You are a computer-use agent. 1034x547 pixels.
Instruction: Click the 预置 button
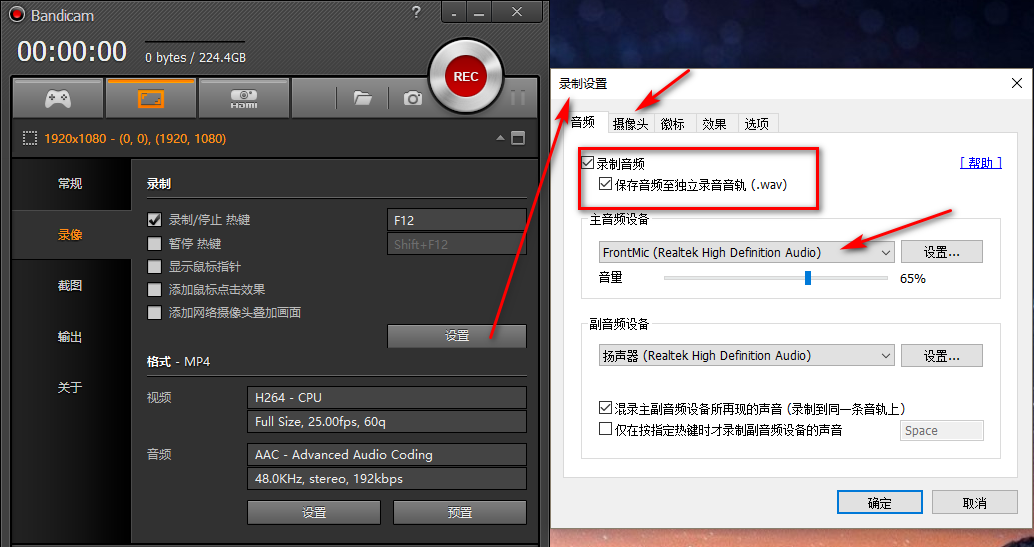coord(460,513)
